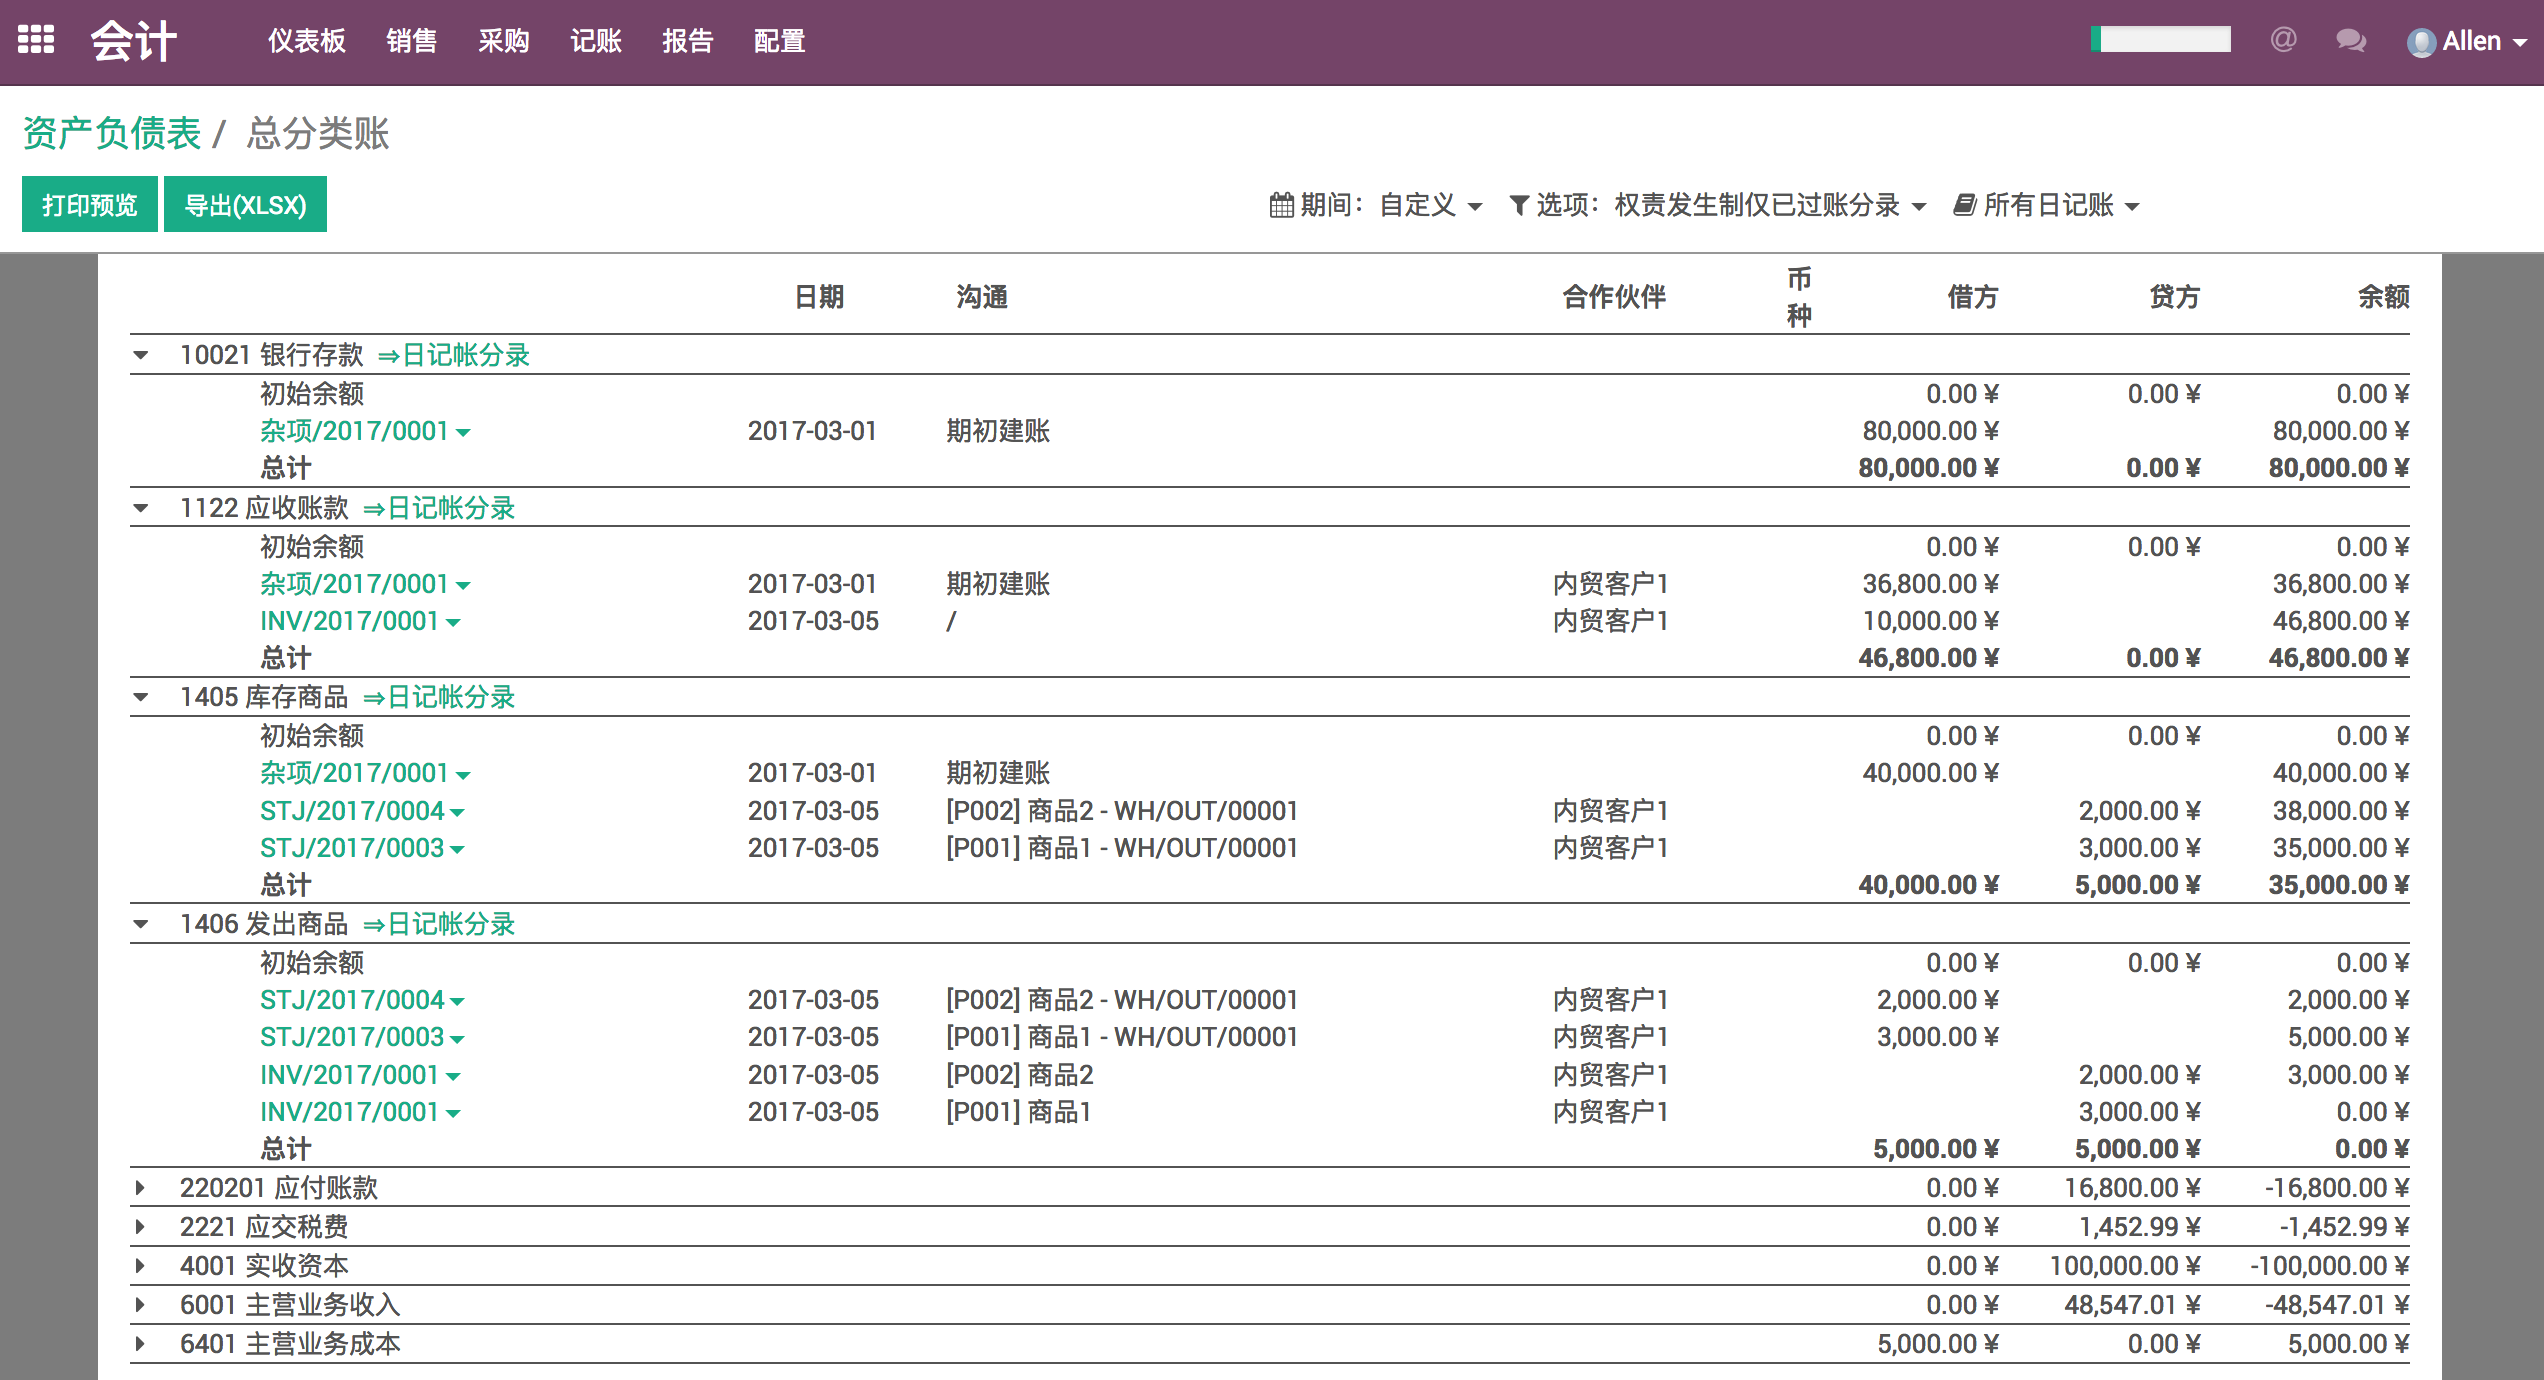
Task: Click the 导出(XLSX) button
Action: click(x=245, y=205)
